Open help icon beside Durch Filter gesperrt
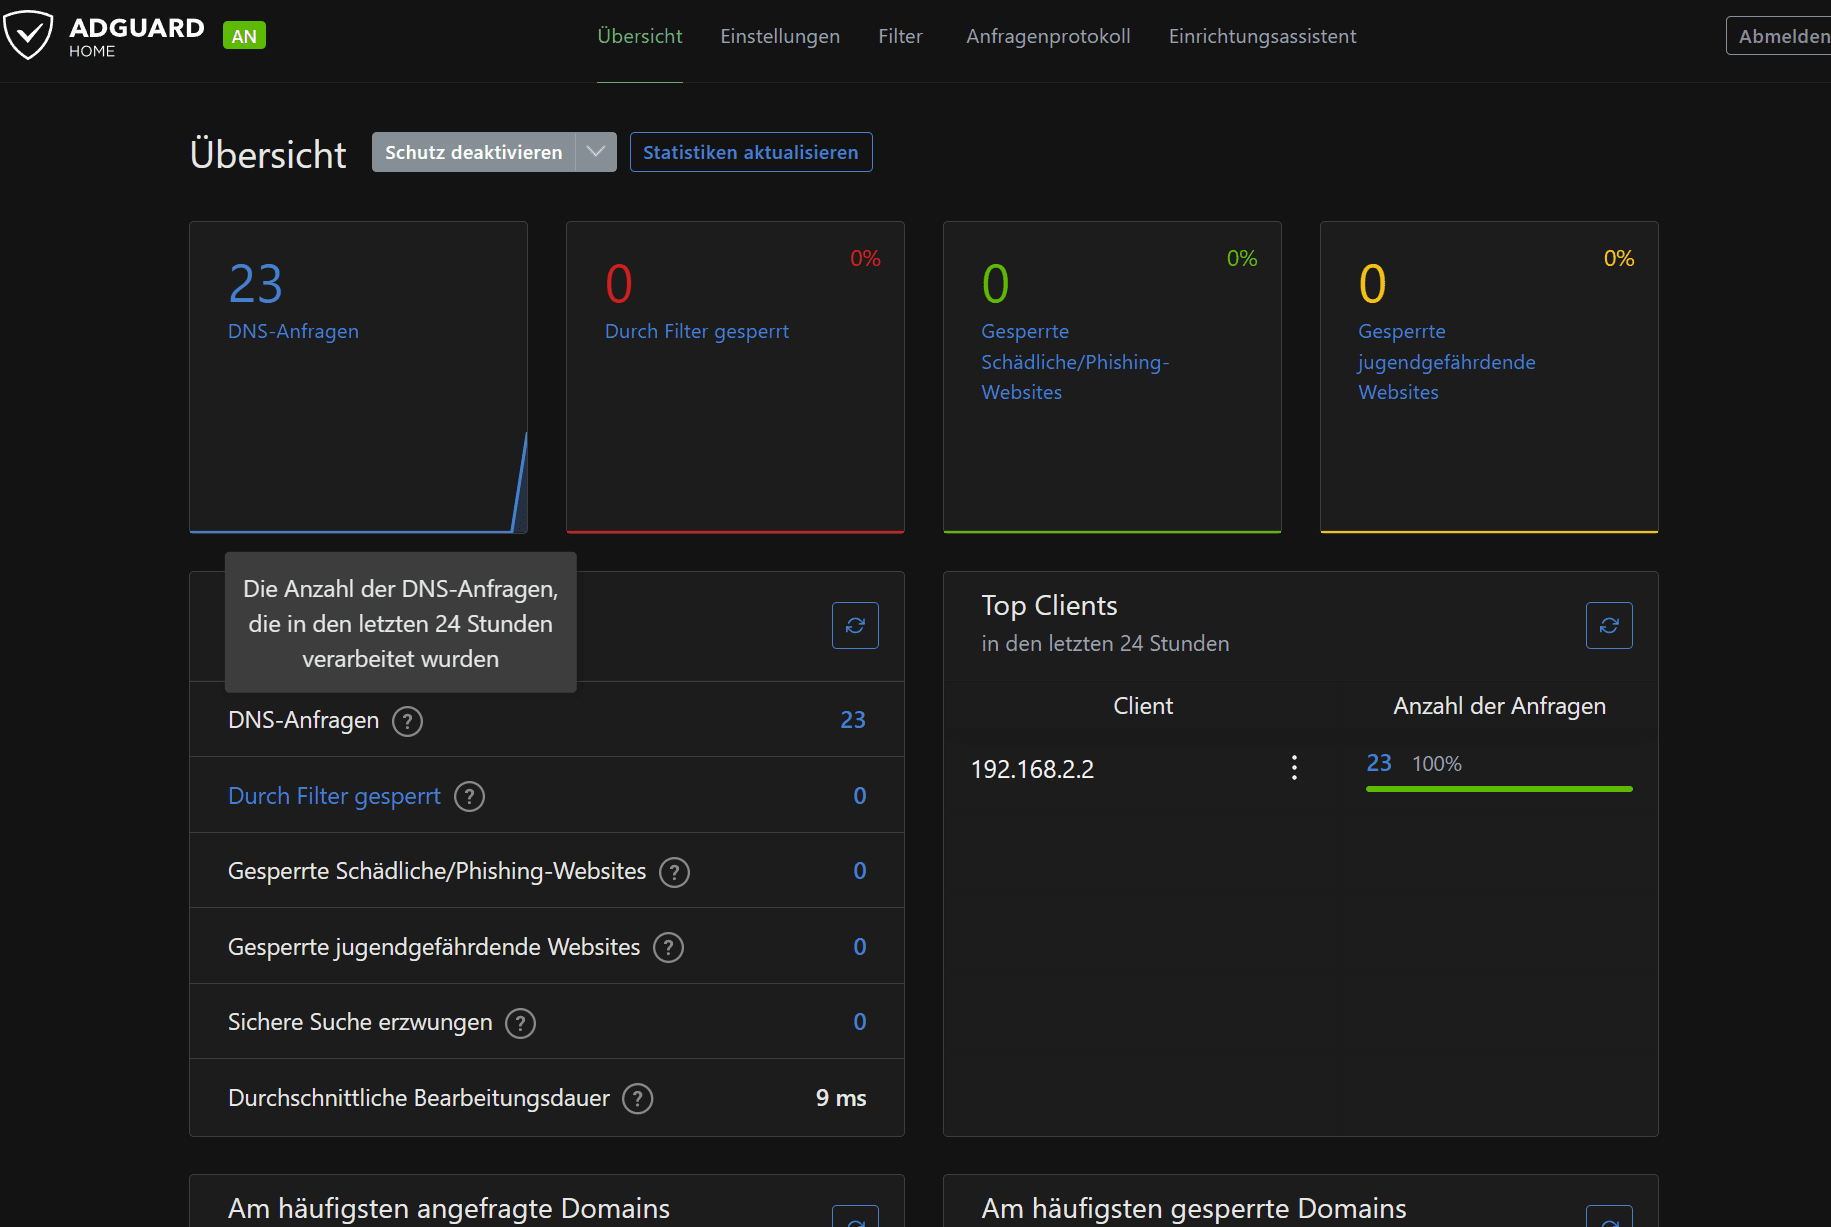The height and width of the screenshot is (1227, 1831). point(469,797)
